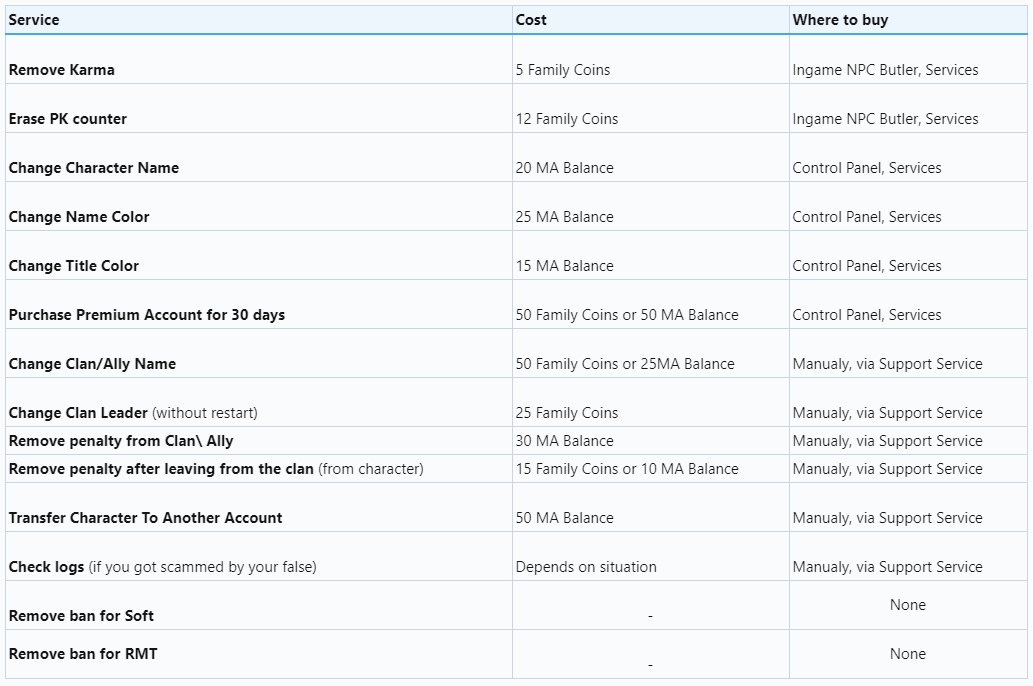This screenshot has height=686, width=1033.
Task: Click the Depends on situation cell
Action: (x=586, y=567)
